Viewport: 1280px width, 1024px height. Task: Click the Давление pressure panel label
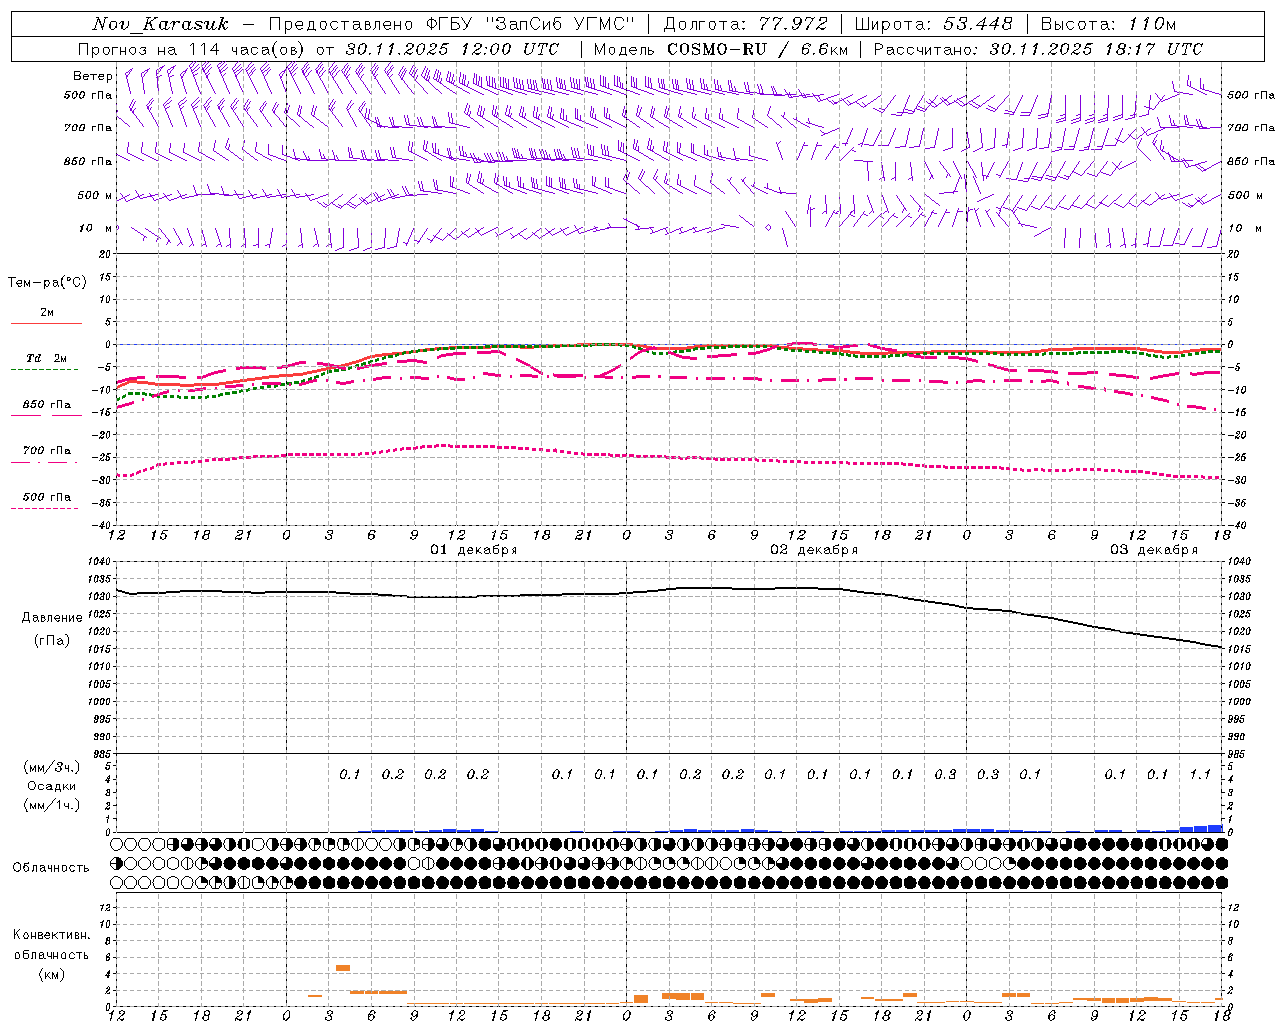point(52,617)
